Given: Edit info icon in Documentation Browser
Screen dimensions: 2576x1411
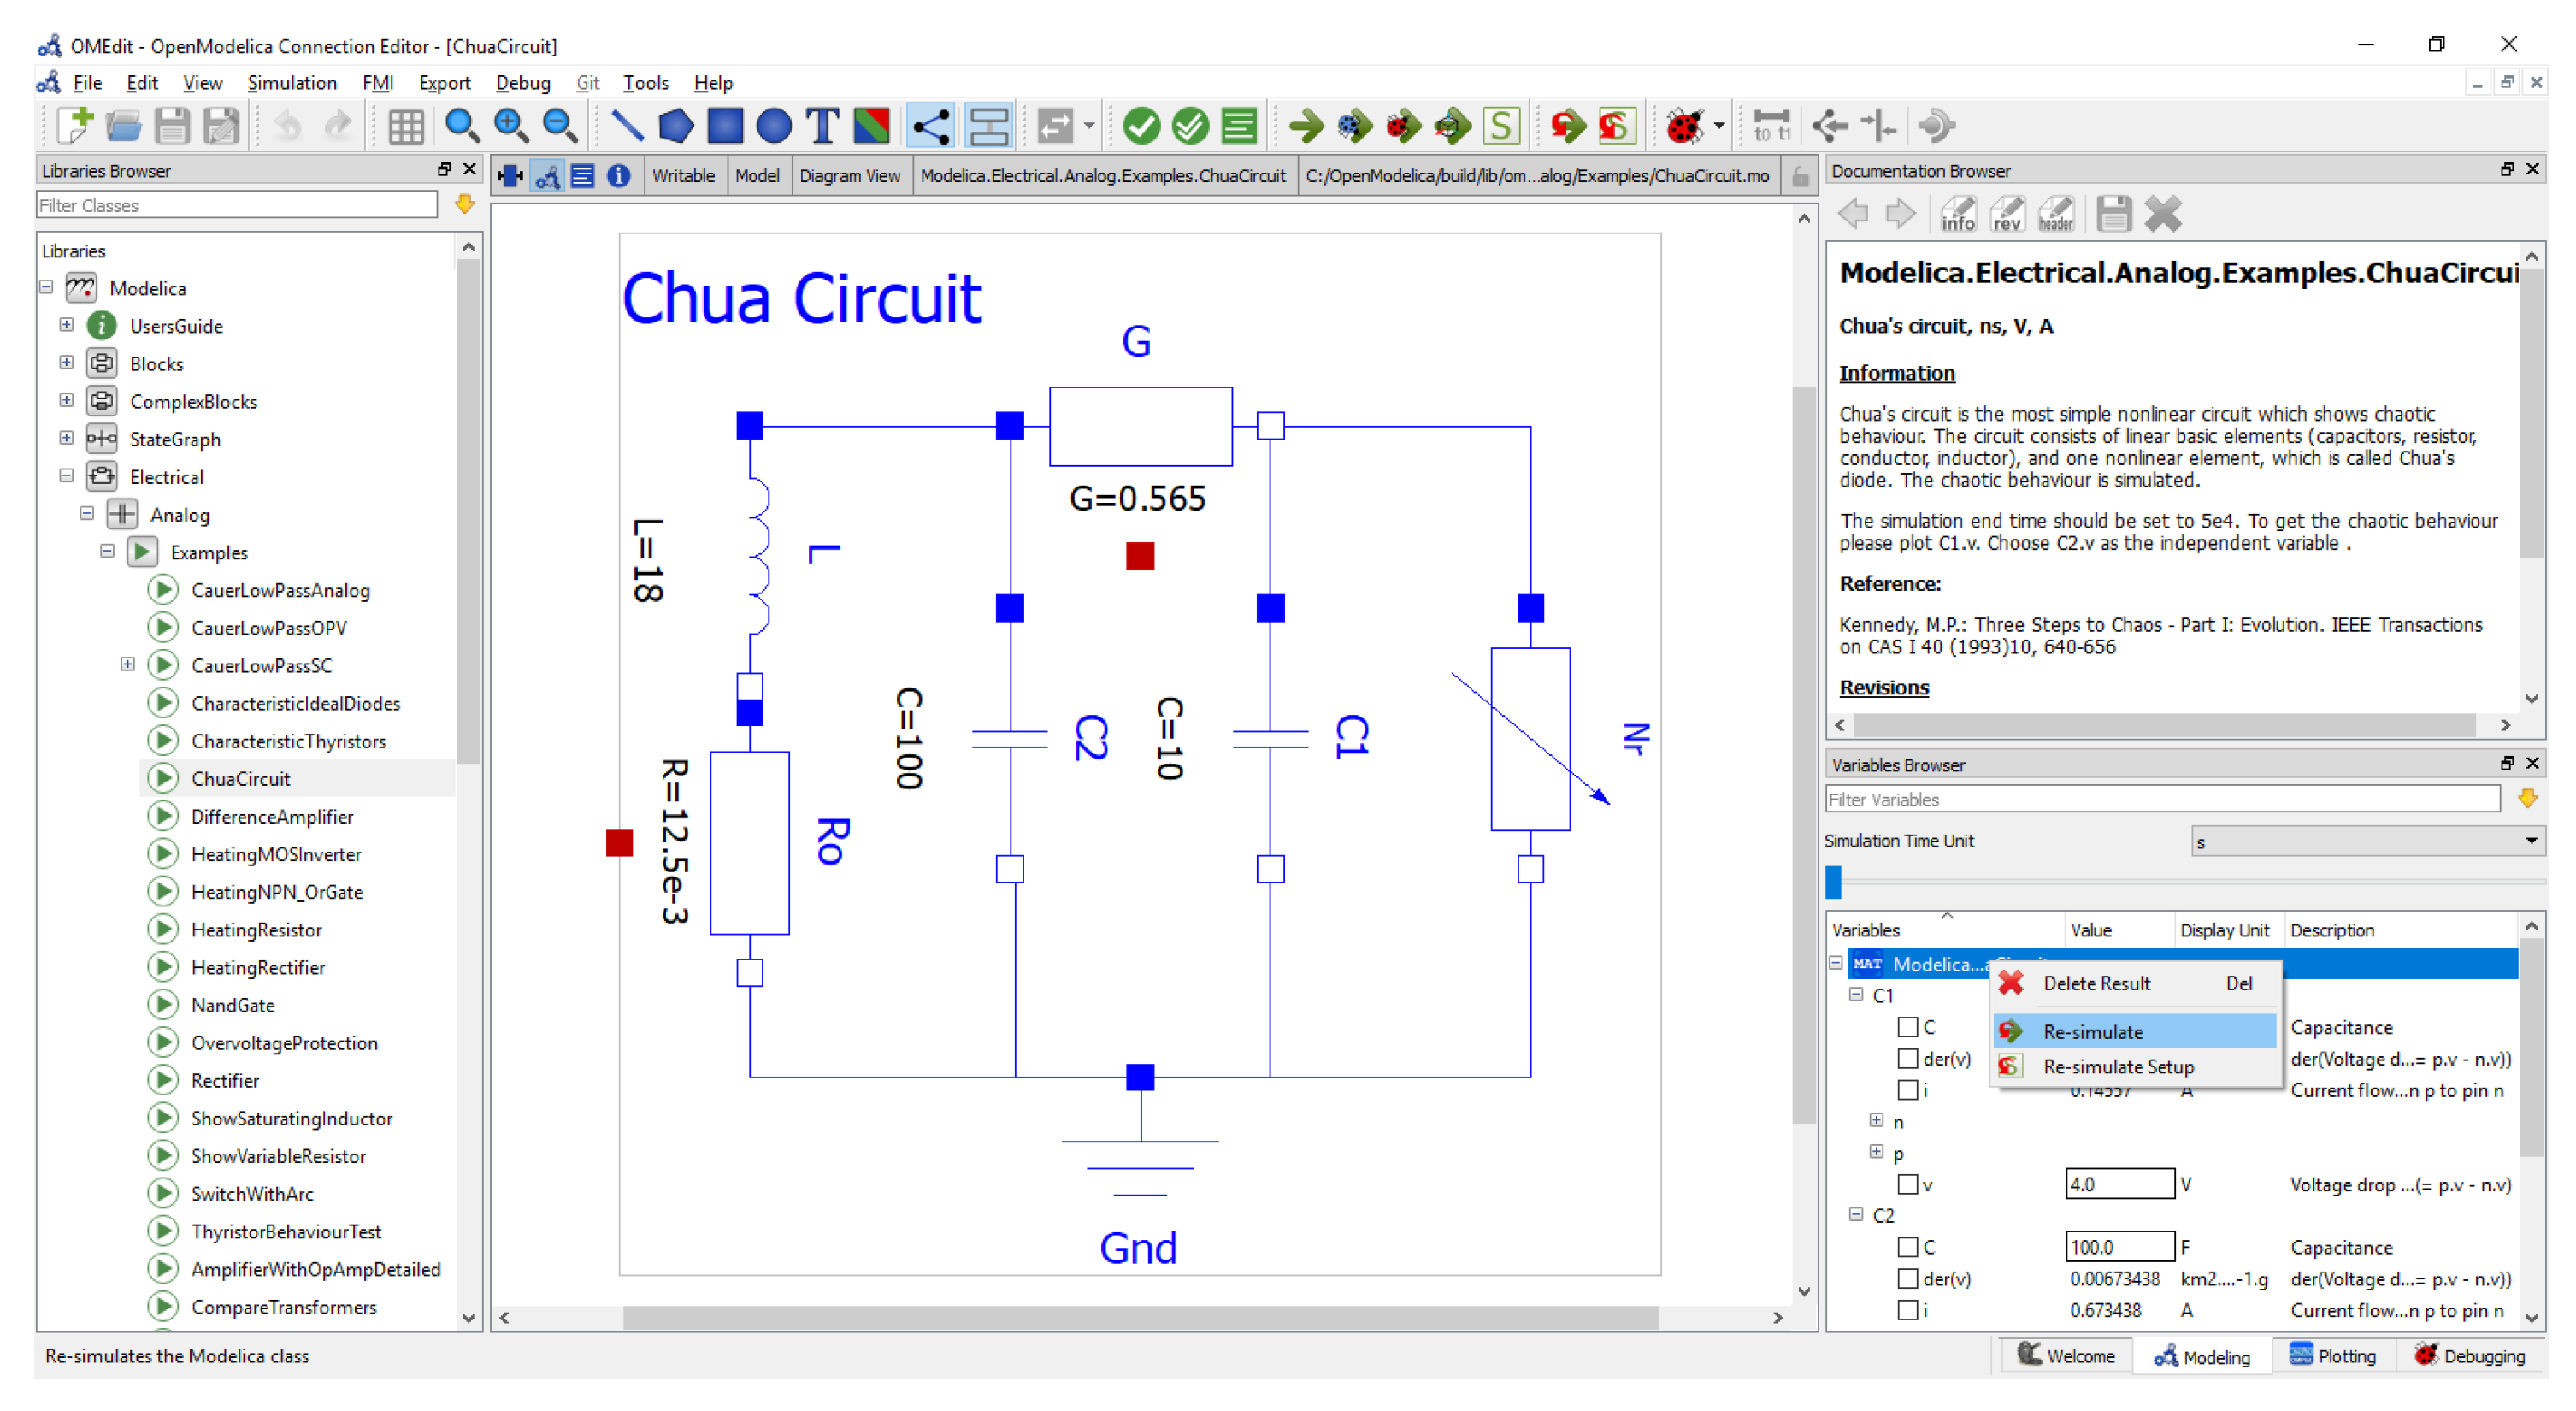Looking at the screenshot, I should [1957, 214].
